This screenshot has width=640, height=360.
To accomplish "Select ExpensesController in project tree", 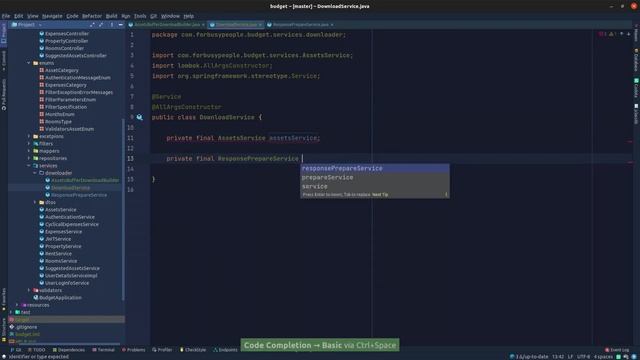I will click(67, 33).
